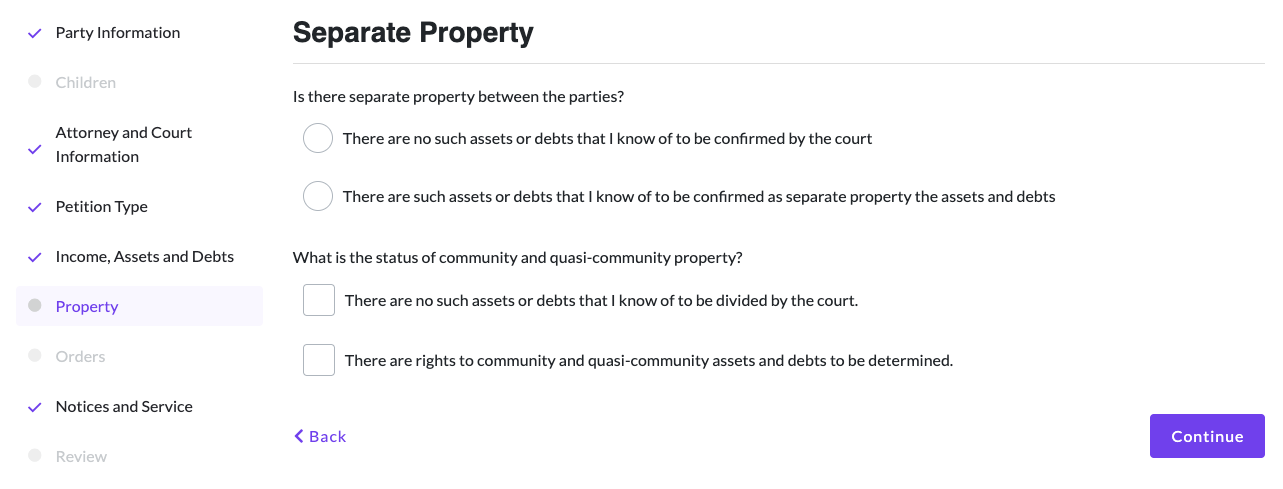Click the gray dot beside Children

tap(35, 82)
